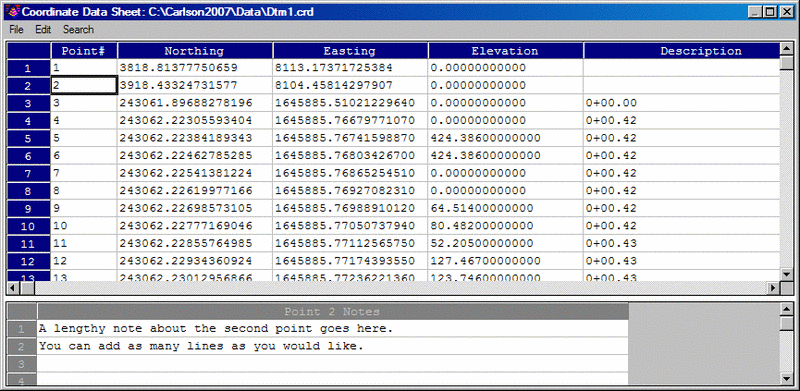Open the Edit menu
The image size is (800, 391).
click(43, 30)
